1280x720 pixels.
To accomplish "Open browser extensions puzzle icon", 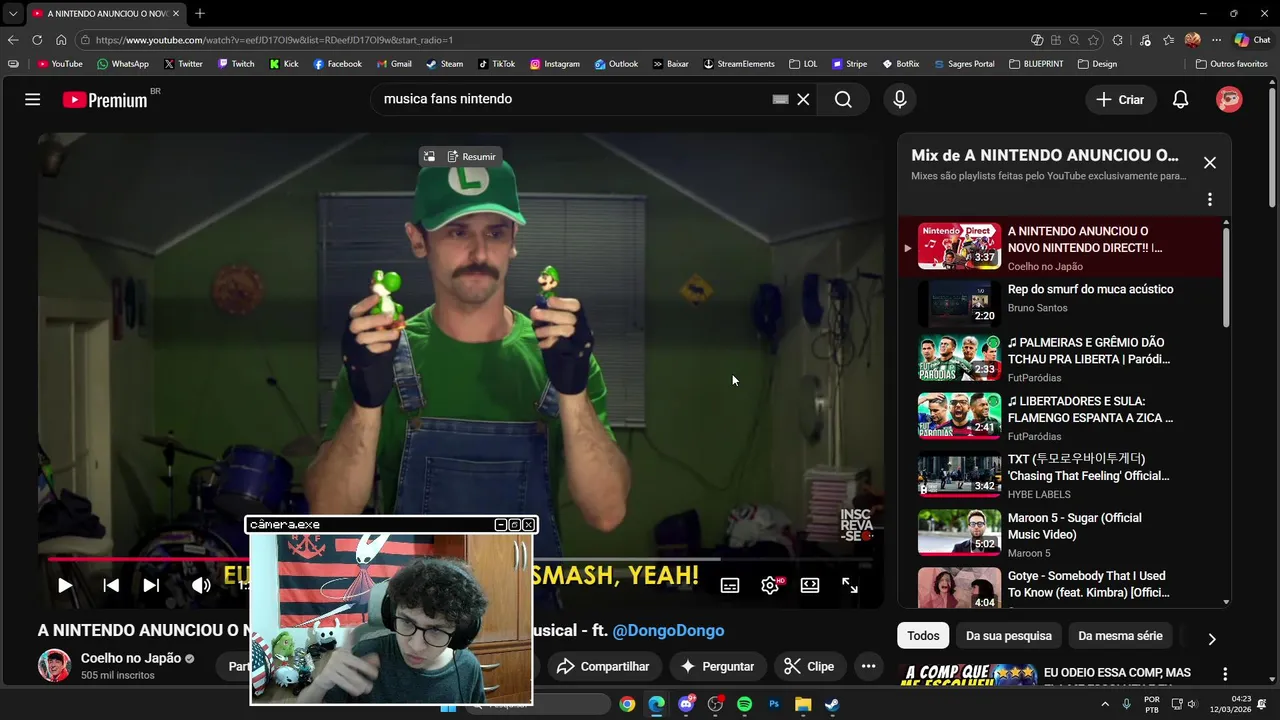I will click(1118, 40).
